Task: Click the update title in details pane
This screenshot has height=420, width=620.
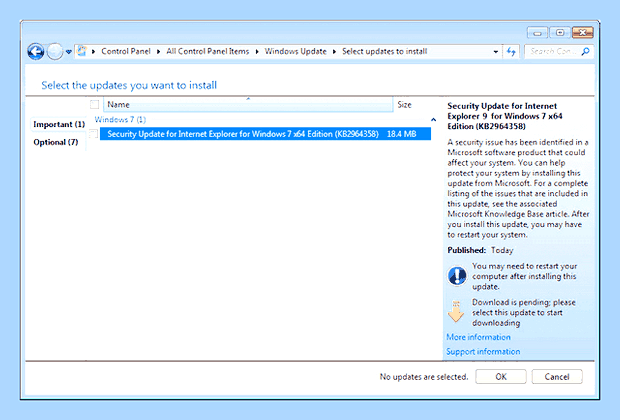Action: pyautogui.click(x=505, y=116)
